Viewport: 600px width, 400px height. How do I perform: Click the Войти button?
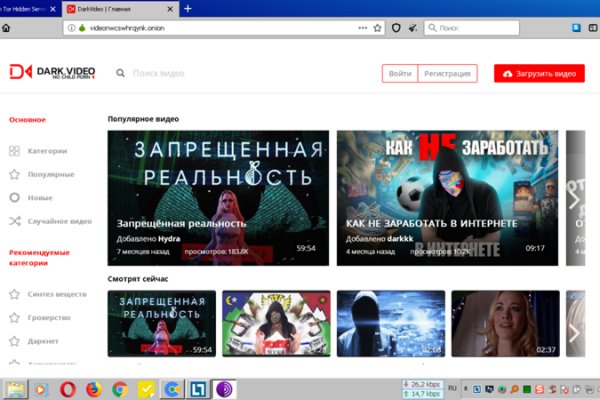pos(400,74)
